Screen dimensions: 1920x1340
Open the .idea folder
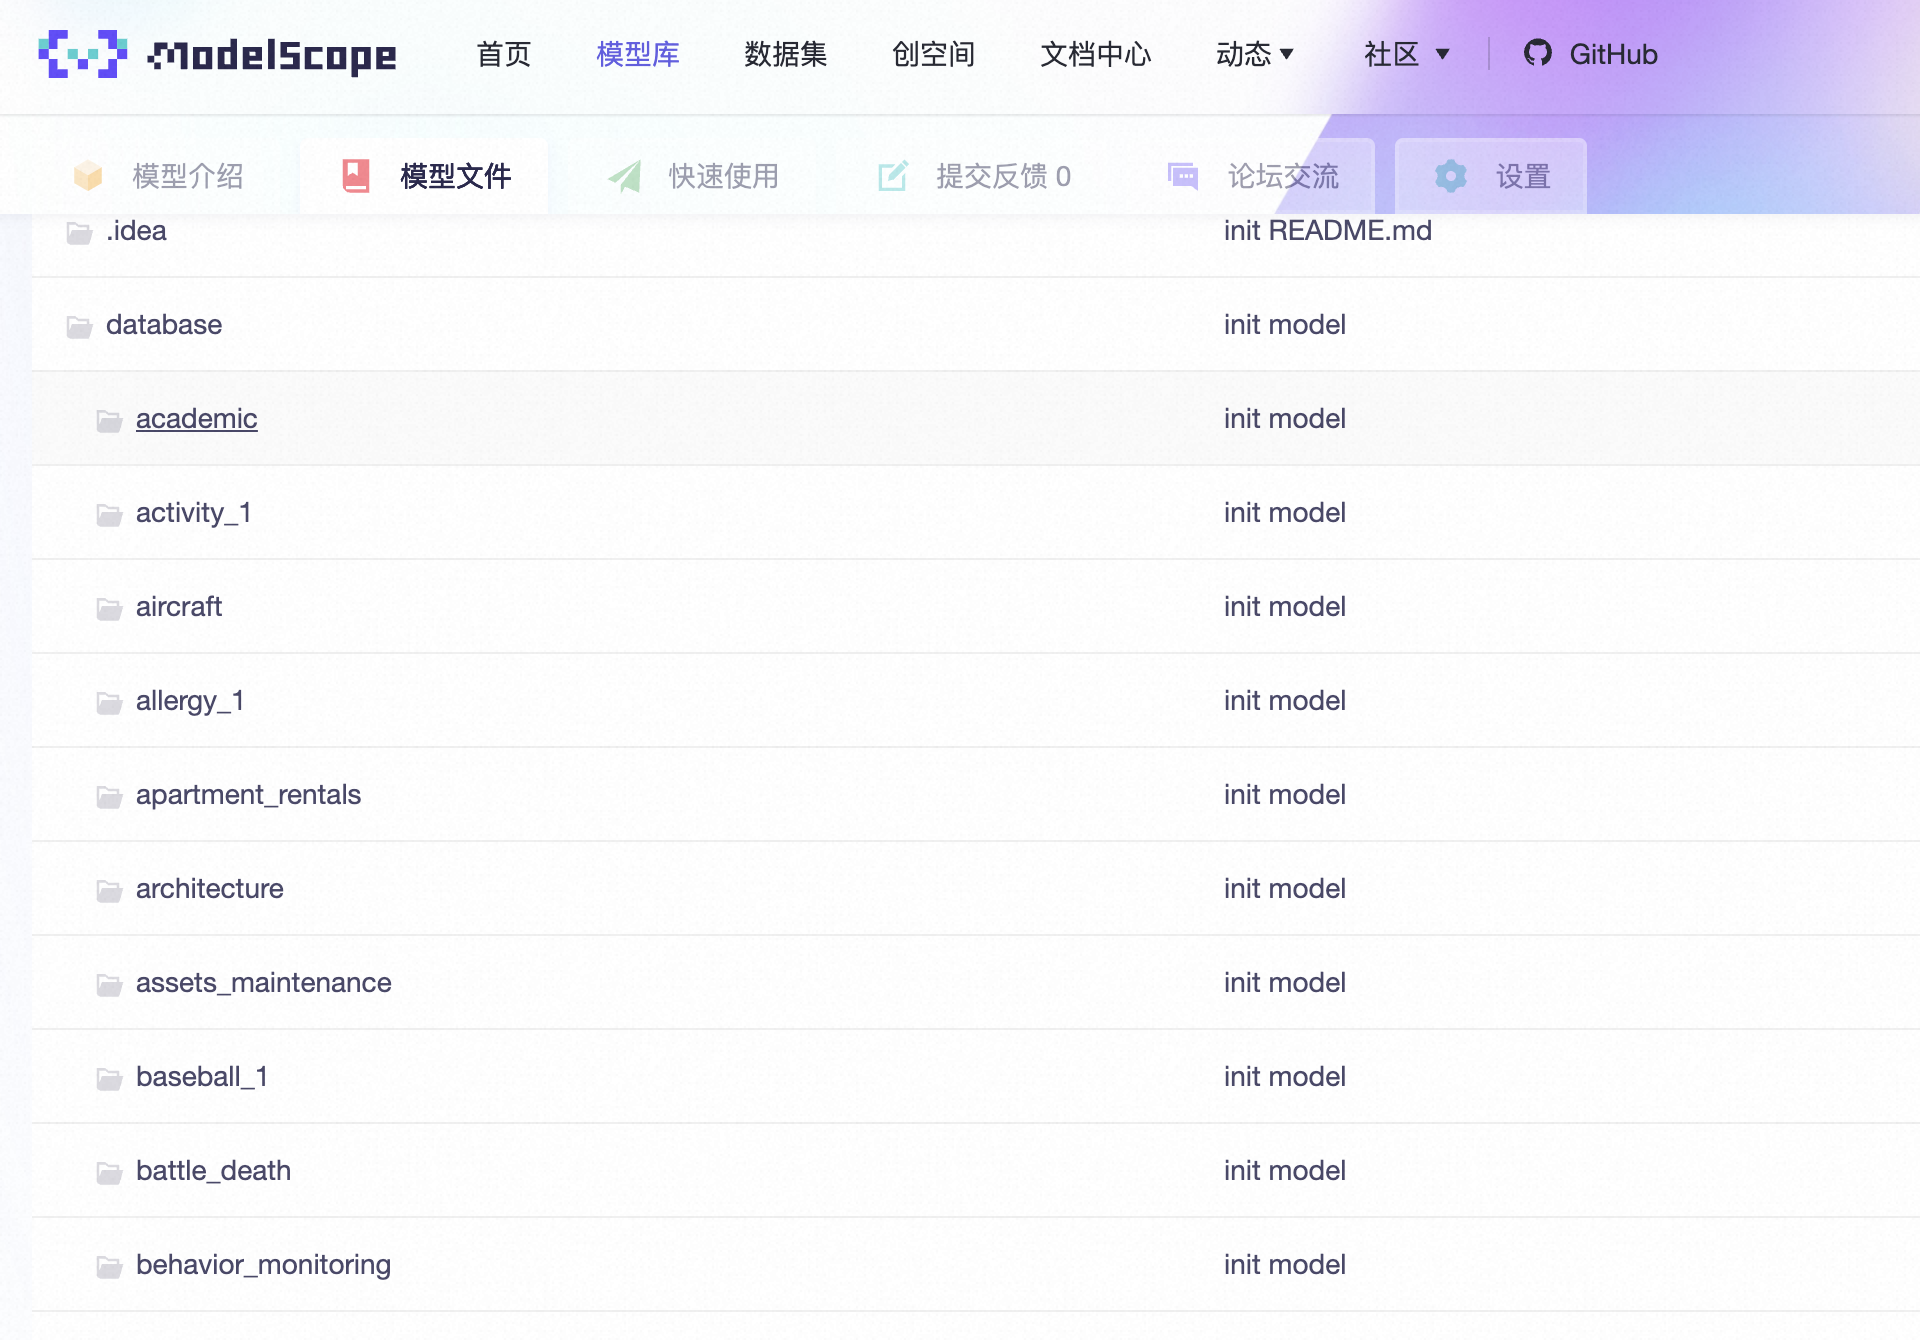(x=136, y=231)
